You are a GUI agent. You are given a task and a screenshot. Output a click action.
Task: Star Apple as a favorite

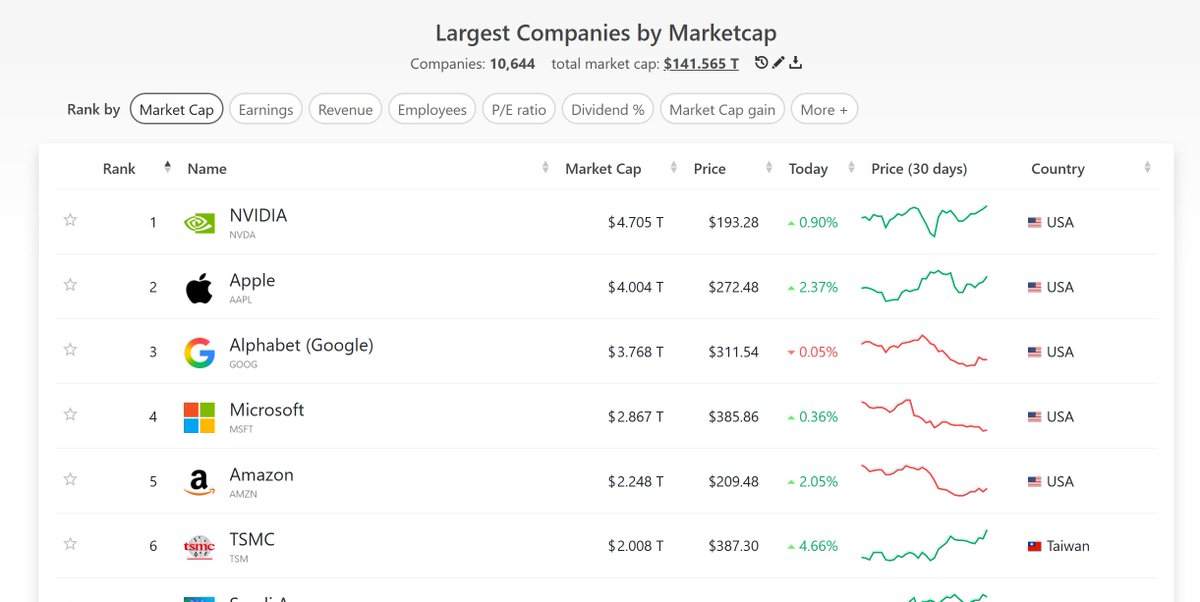click(x=70, y=285)
